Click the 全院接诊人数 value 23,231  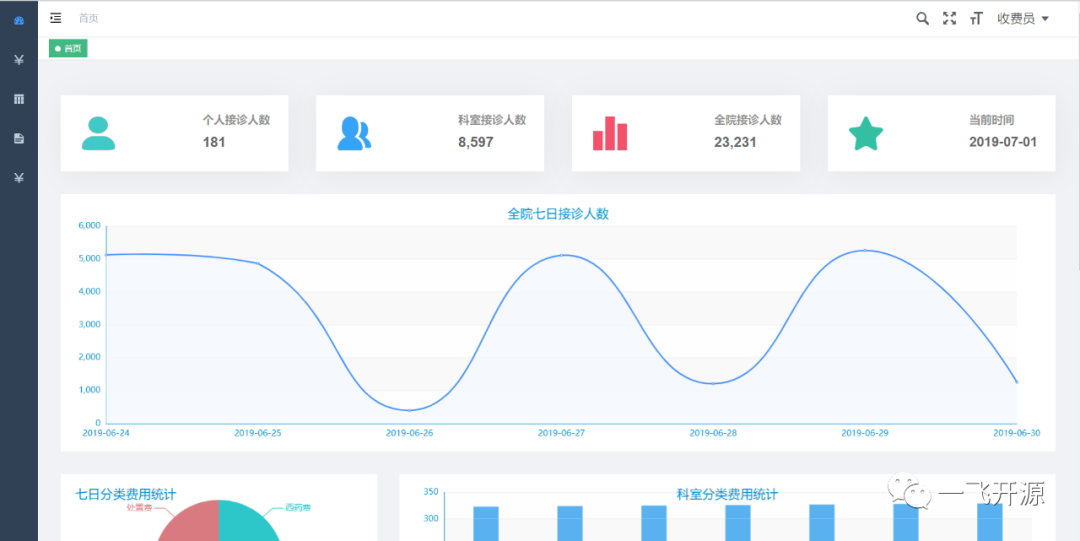click(x=734, y=142)
